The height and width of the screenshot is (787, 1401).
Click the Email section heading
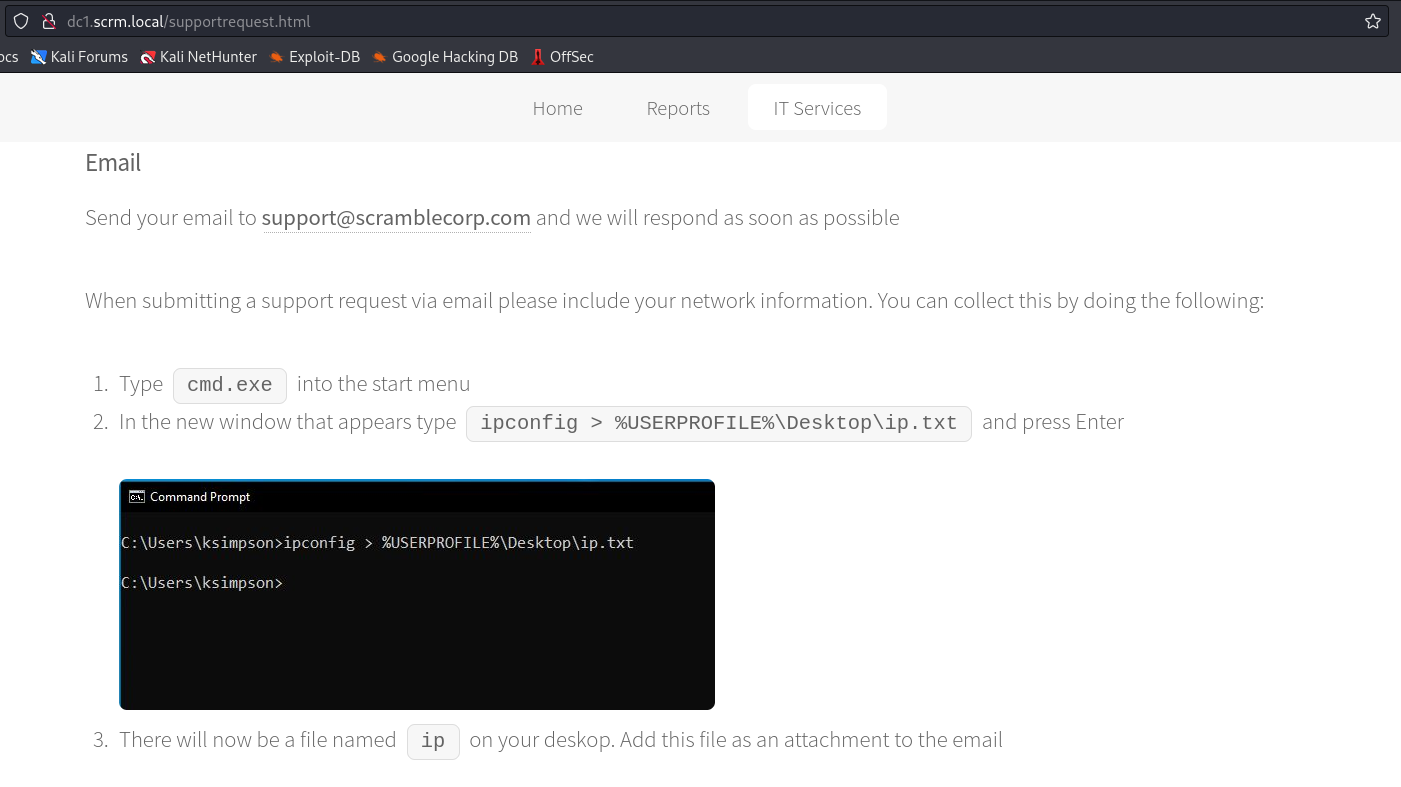pyautogui.click(x=113, y=163)
